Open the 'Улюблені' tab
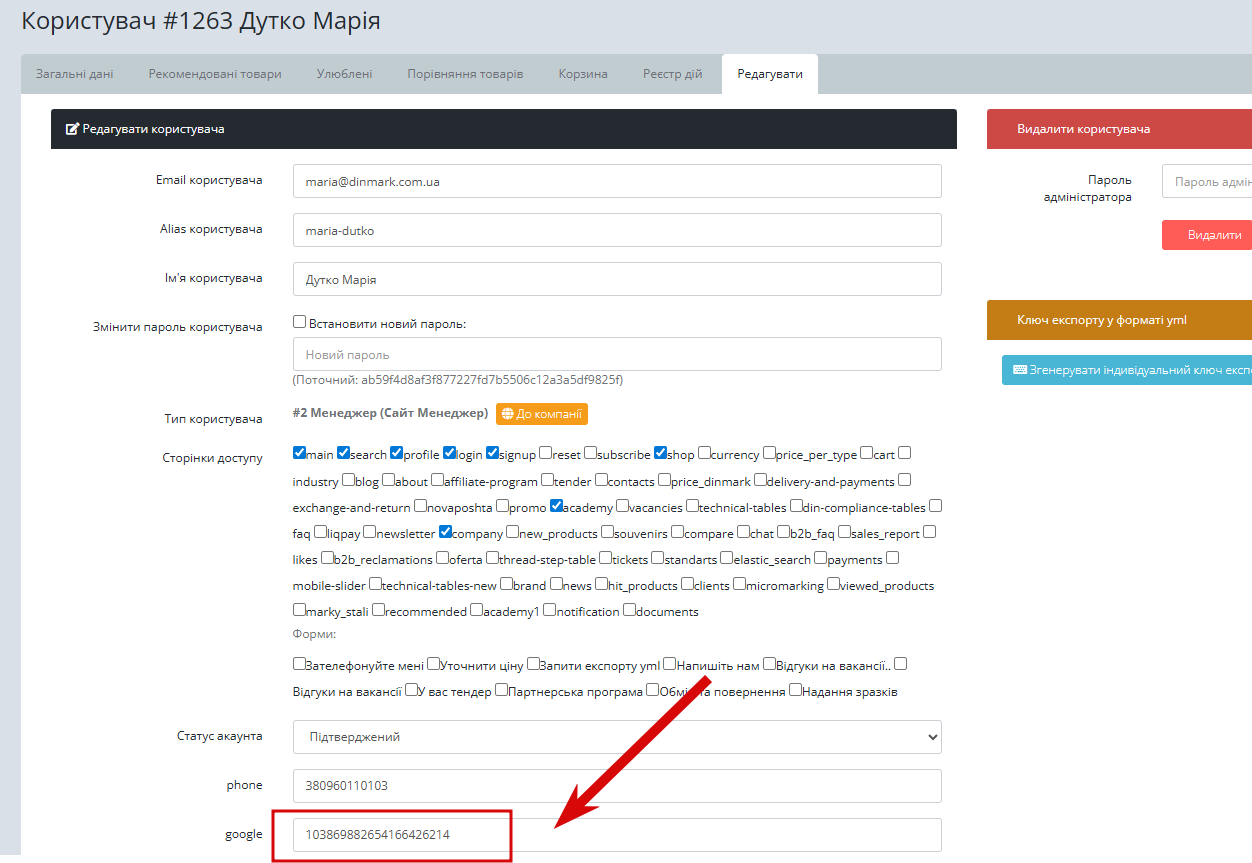This screenshot has height=863, width=1252. coord(345,74)
